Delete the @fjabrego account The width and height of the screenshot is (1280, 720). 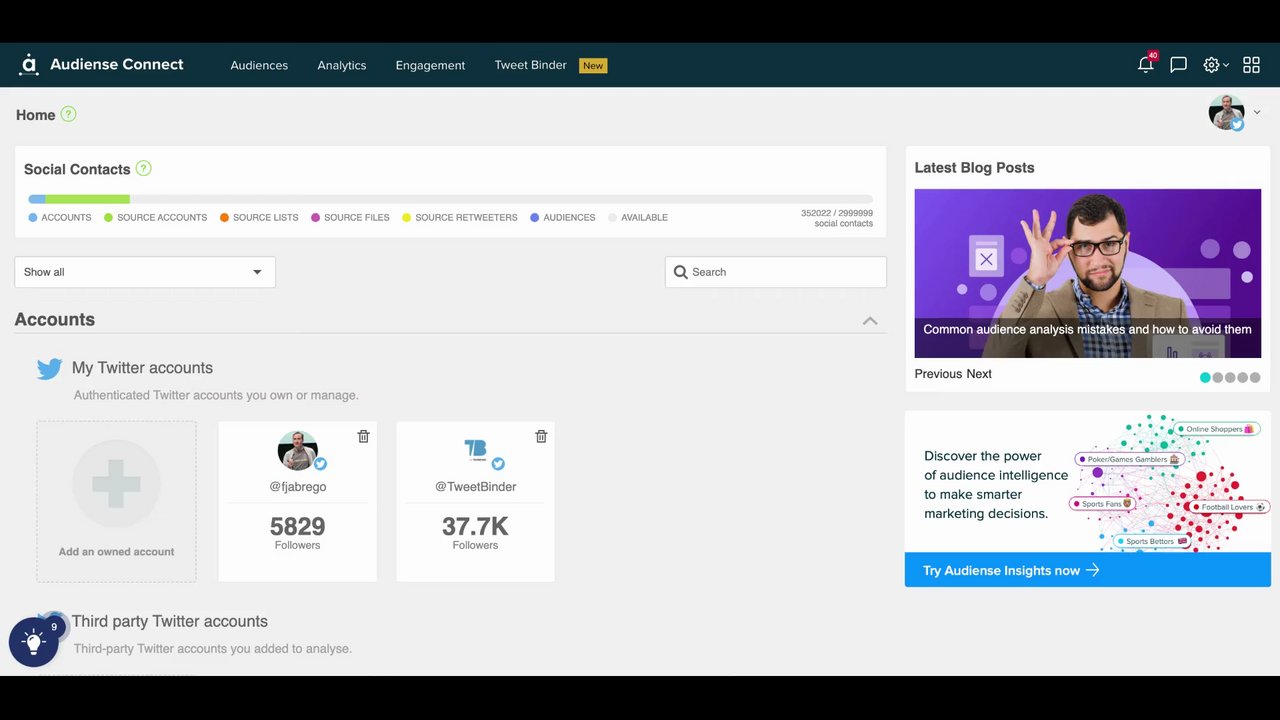click(x=363, y=436)
